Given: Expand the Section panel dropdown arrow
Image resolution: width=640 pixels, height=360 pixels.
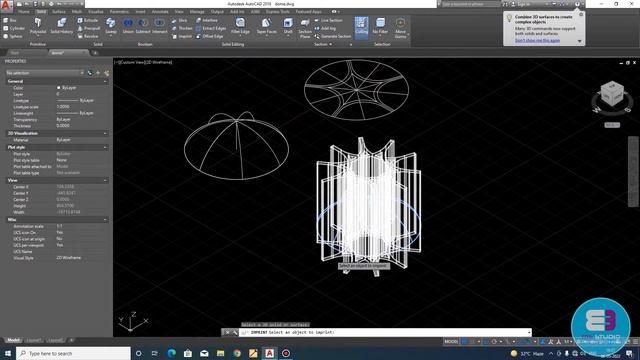Looking at the screenshot, I should point(330,44).
